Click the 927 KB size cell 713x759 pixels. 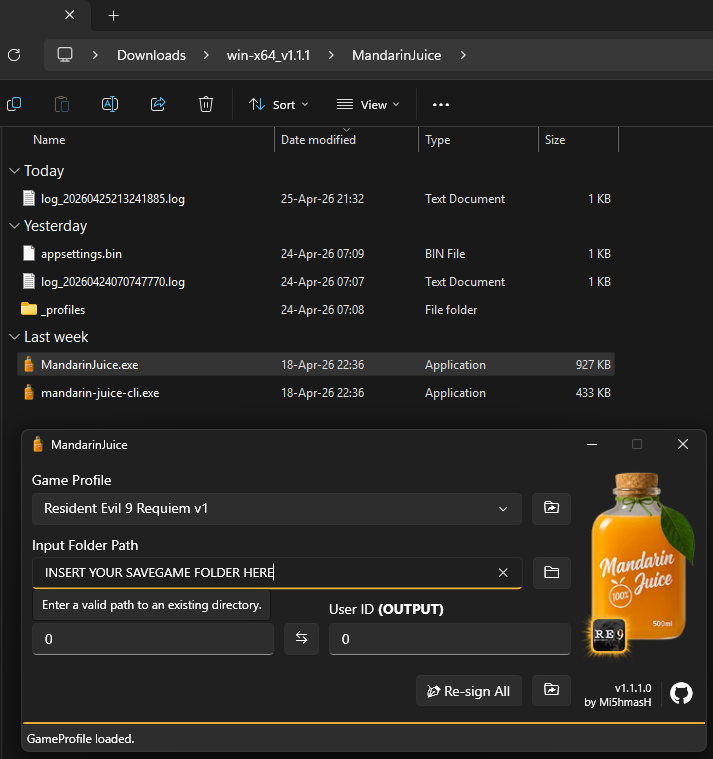pyautogui.click(x=593, y=364)
